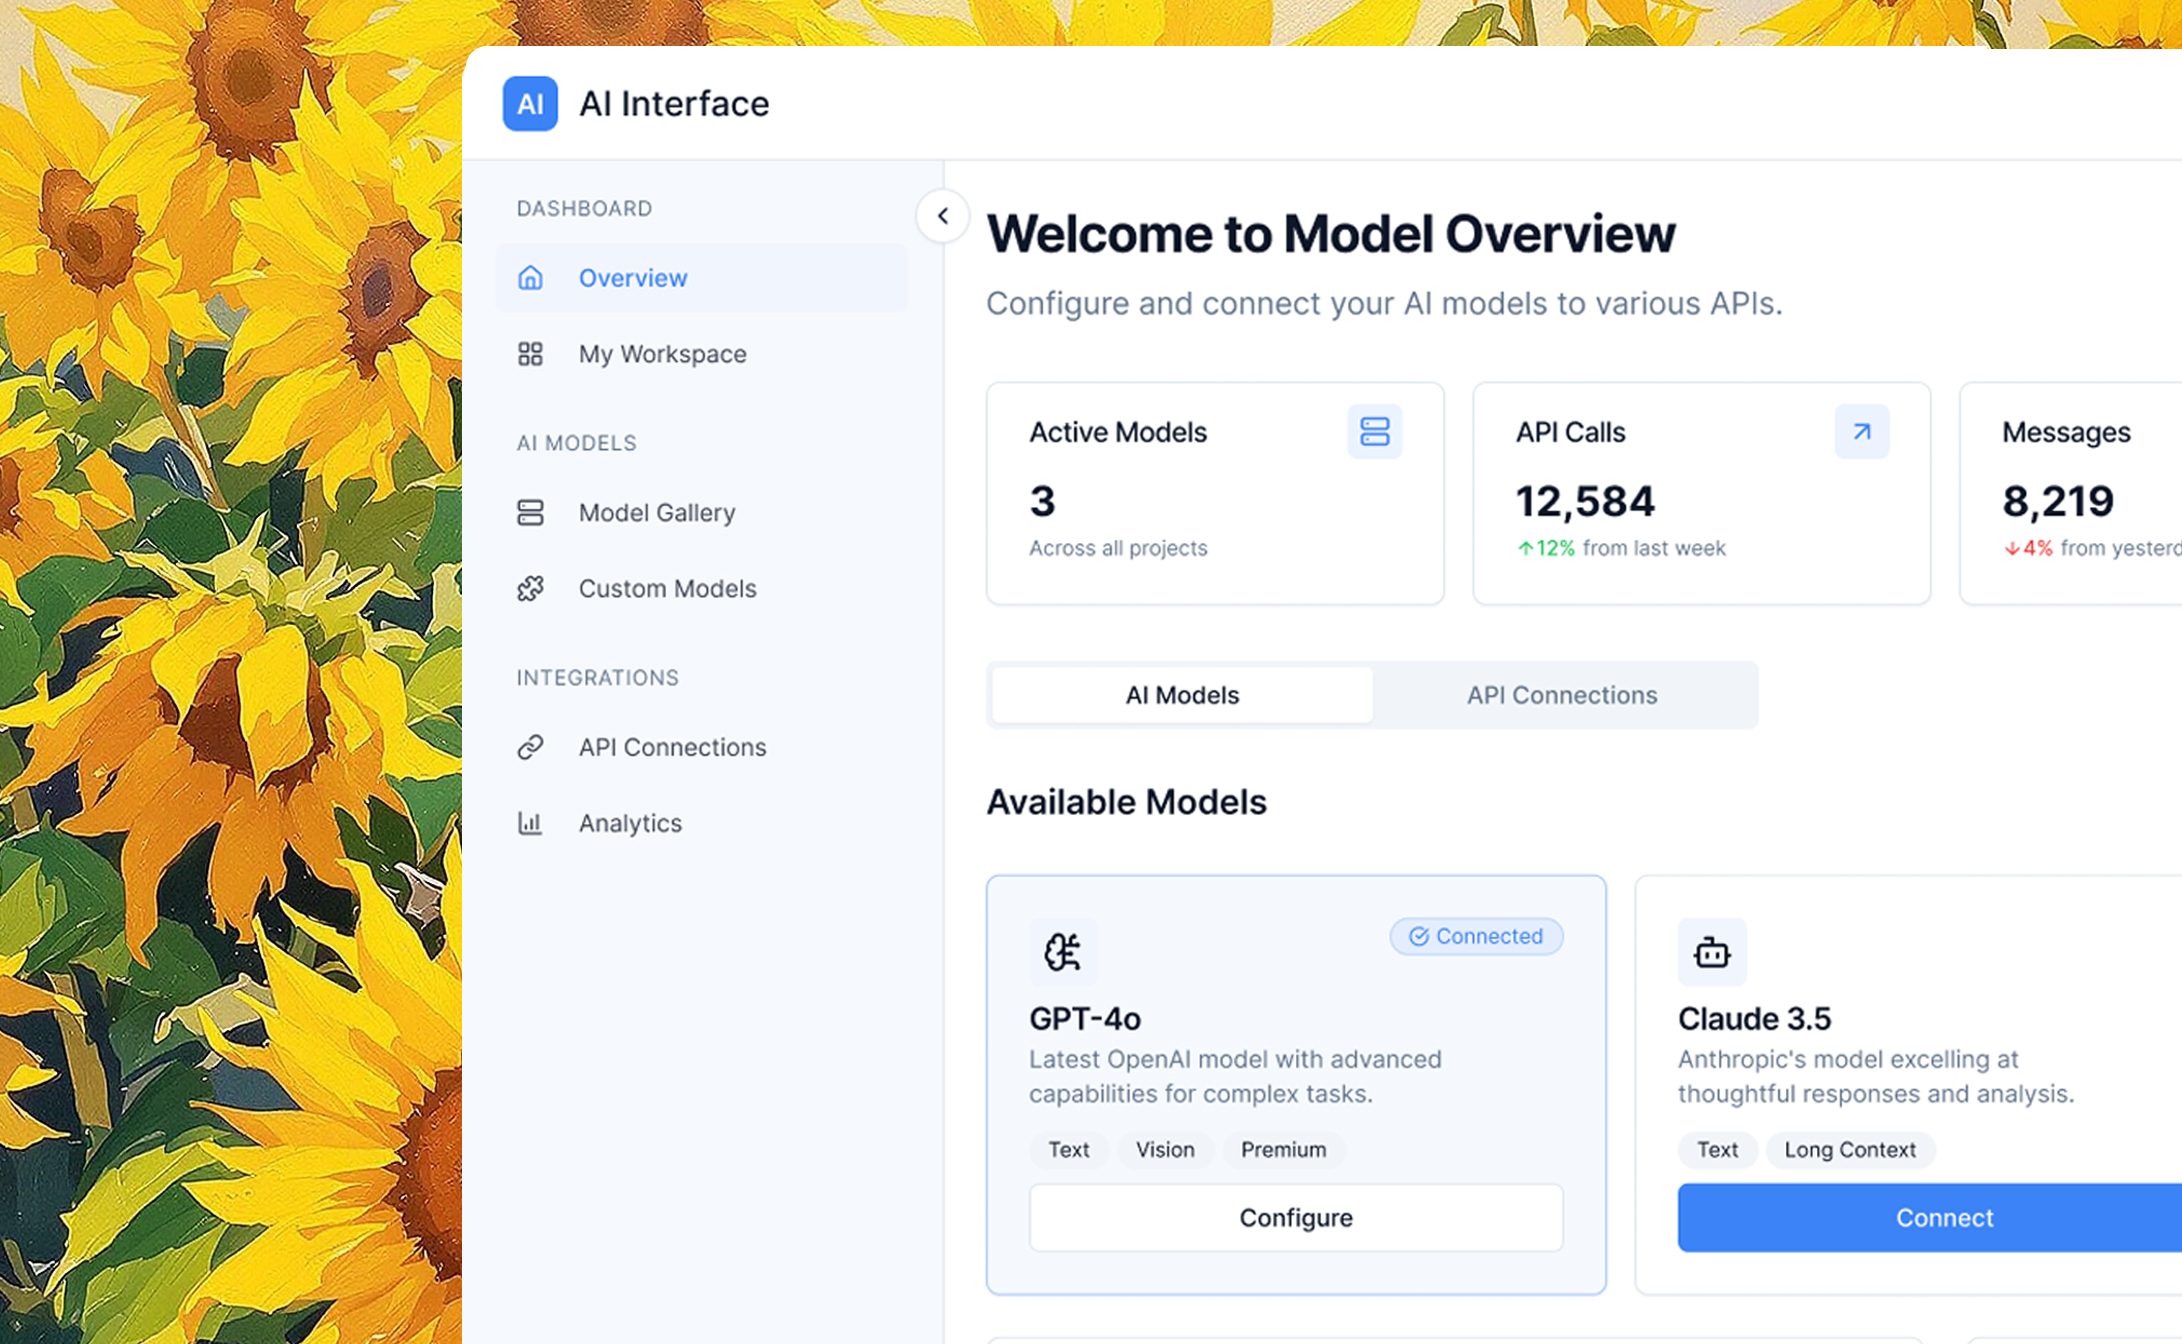Viewport: 2182px width, 1344px height.
Task: Click the 4% from yesterday text
Action: tap(2092, 548)
